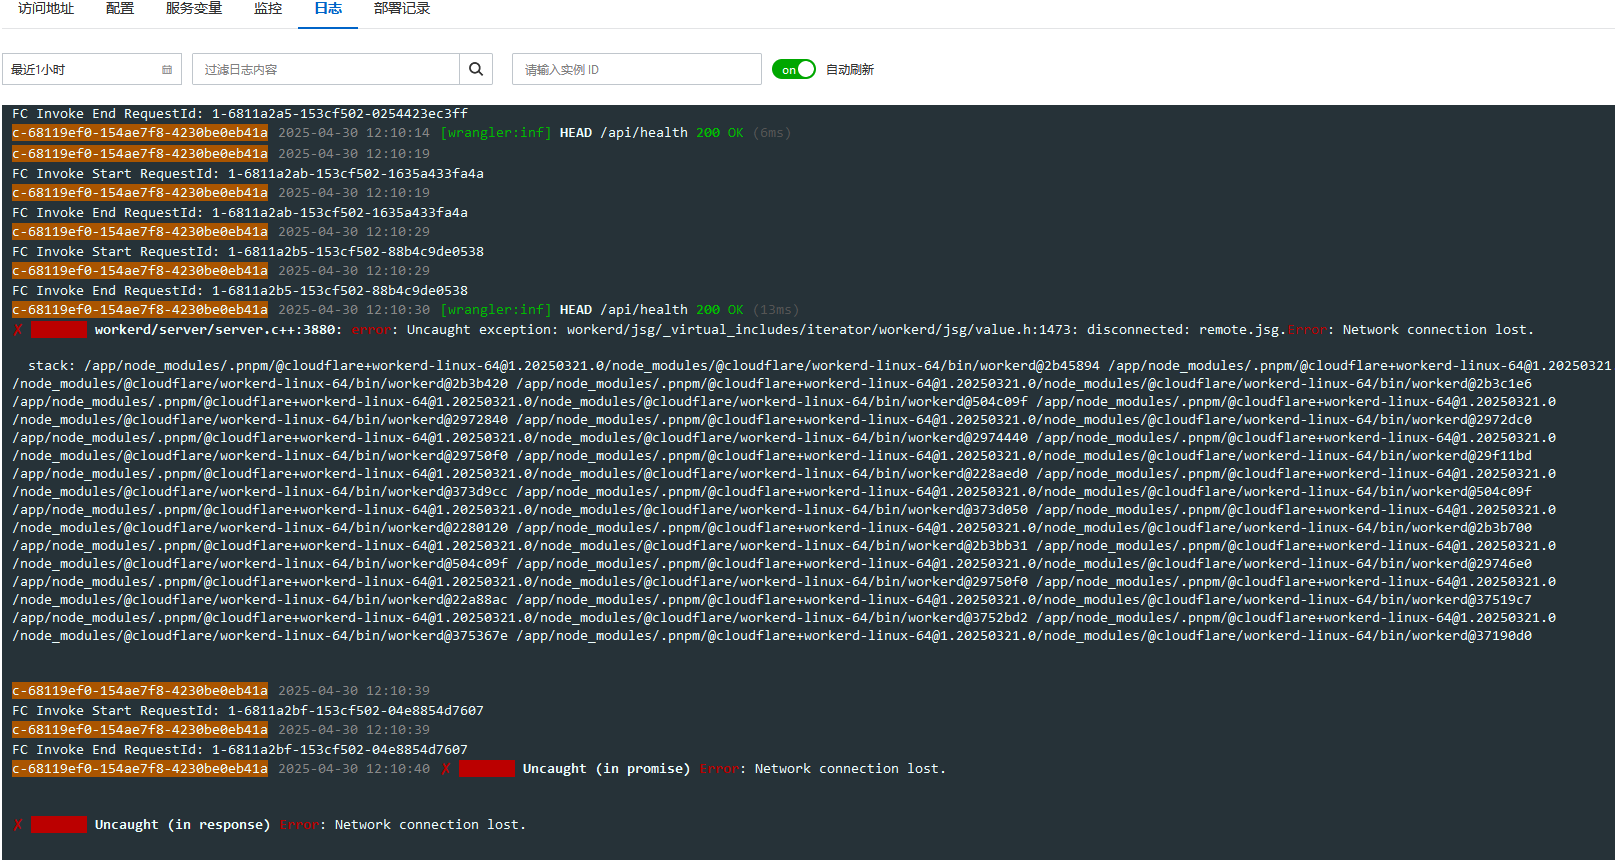
Task: Click the 12:10:39 timestamp above Invoke Start
Action: coord(354,691)
